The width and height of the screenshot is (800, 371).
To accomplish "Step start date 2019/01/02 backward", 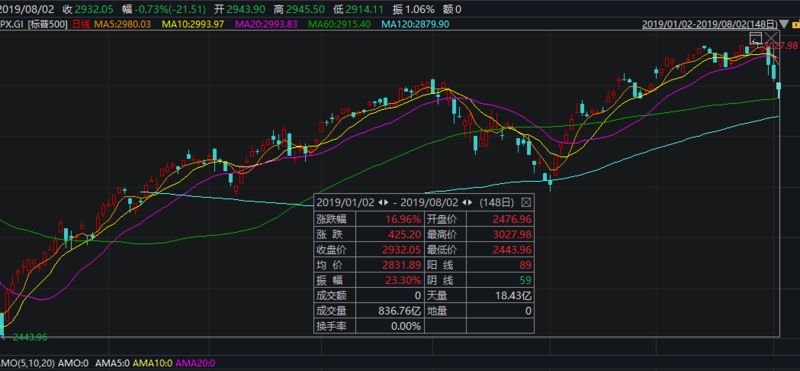I will pos(379,202).
